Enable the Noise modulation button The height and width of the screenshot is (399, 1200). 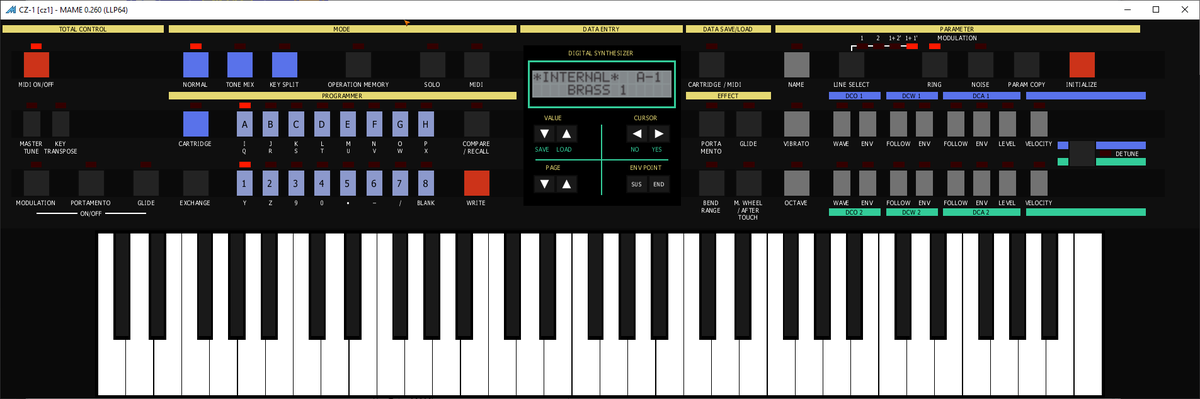click(x=981, y=65)
